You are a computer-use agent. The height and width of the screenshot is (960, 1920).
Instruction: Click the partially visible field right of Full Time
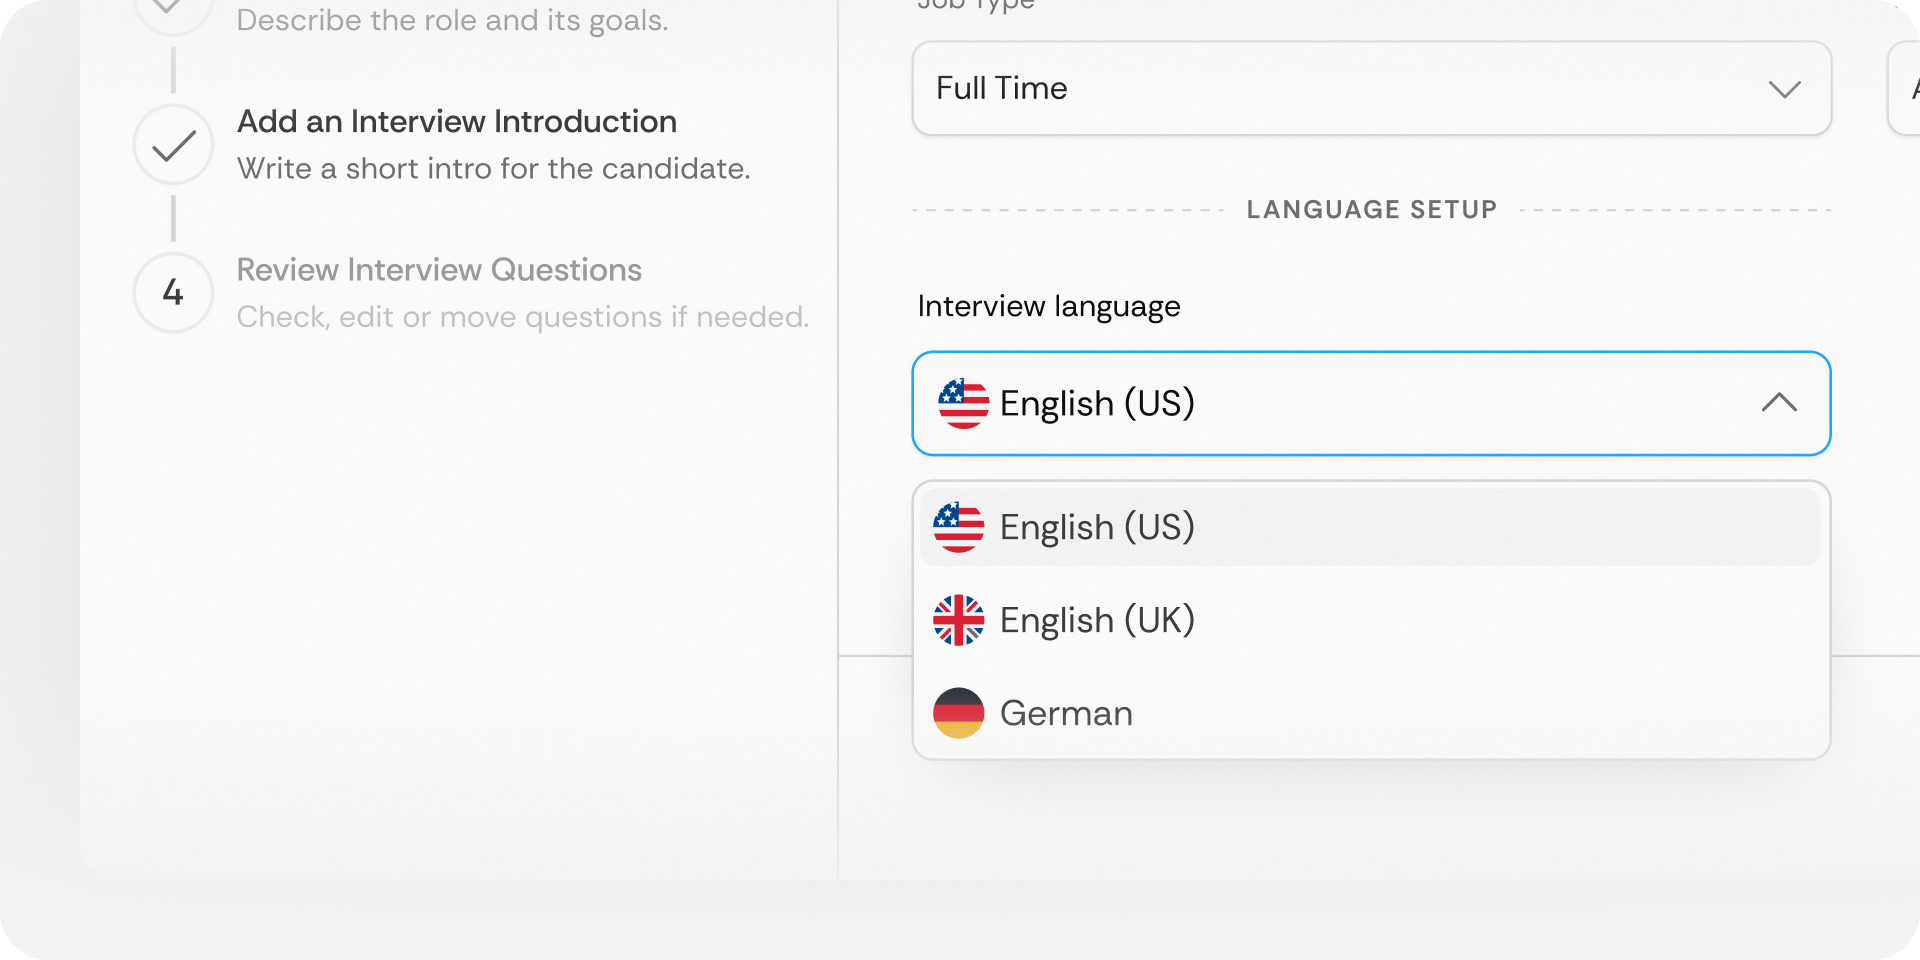click(x=1903, y=88)
